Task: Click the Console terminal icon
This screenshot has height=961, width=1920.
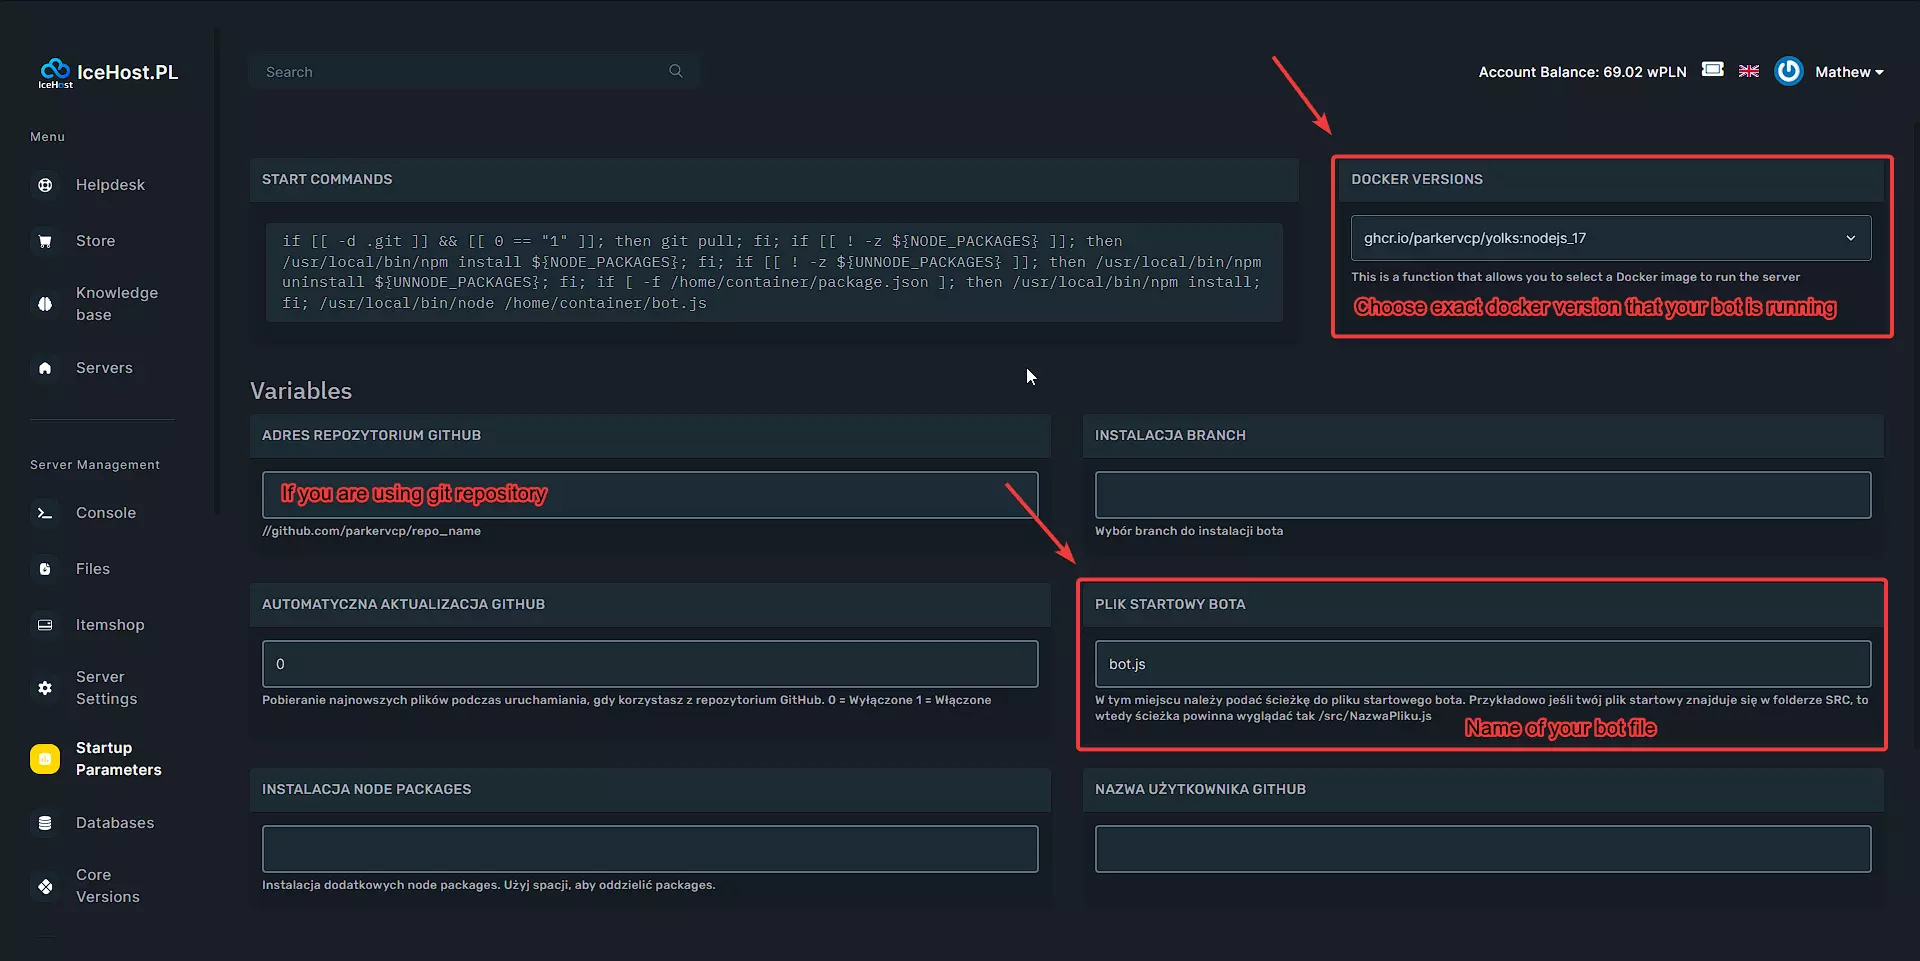Action: click(x=45, y=513)
